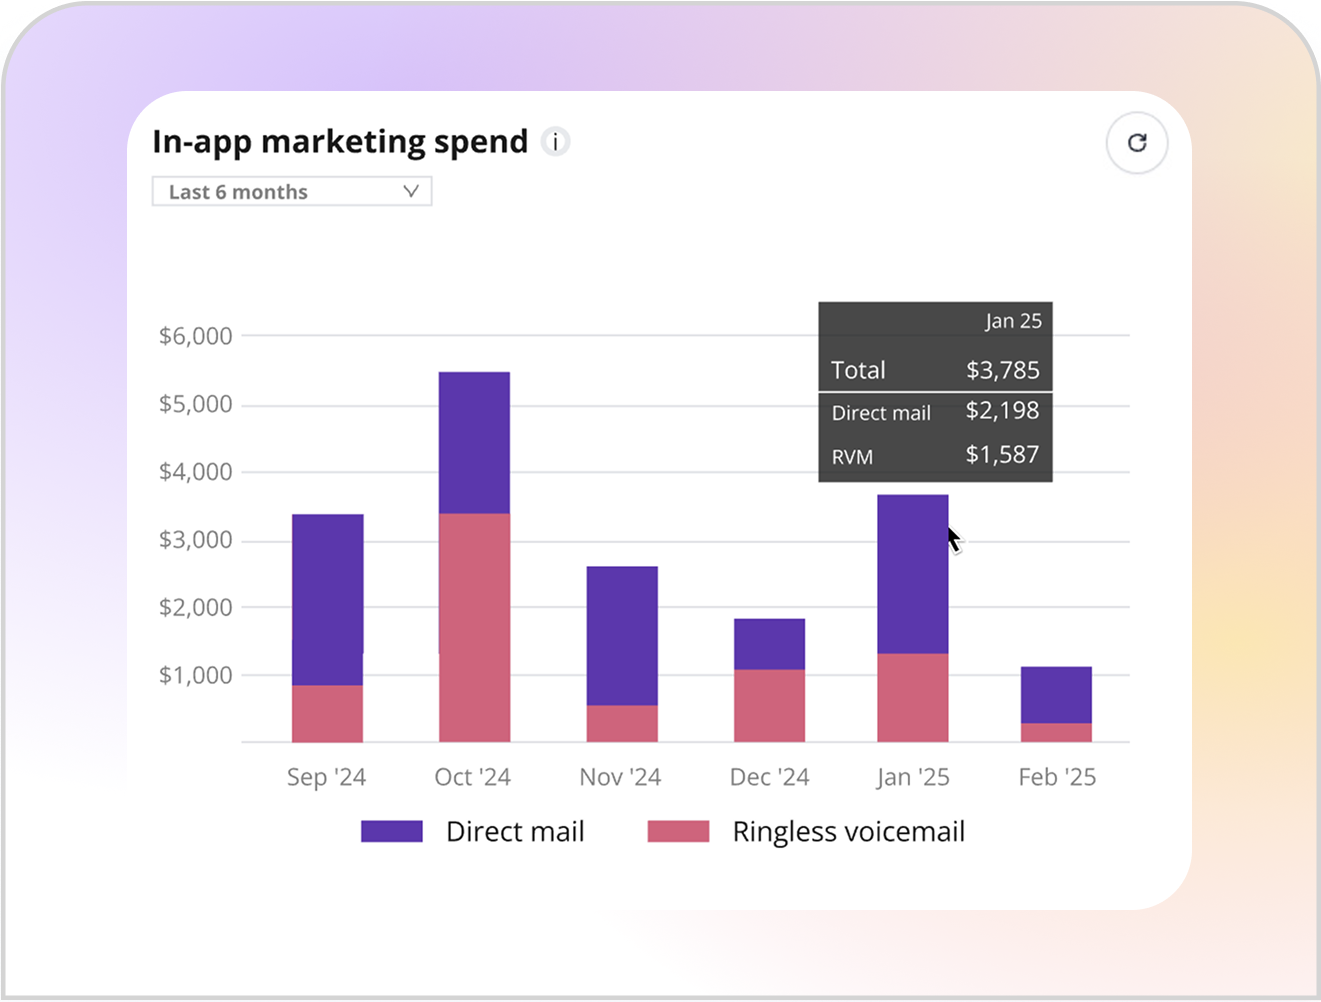
Task: Click the info icon beside In-app marketing spend
Action: (555, 142)
